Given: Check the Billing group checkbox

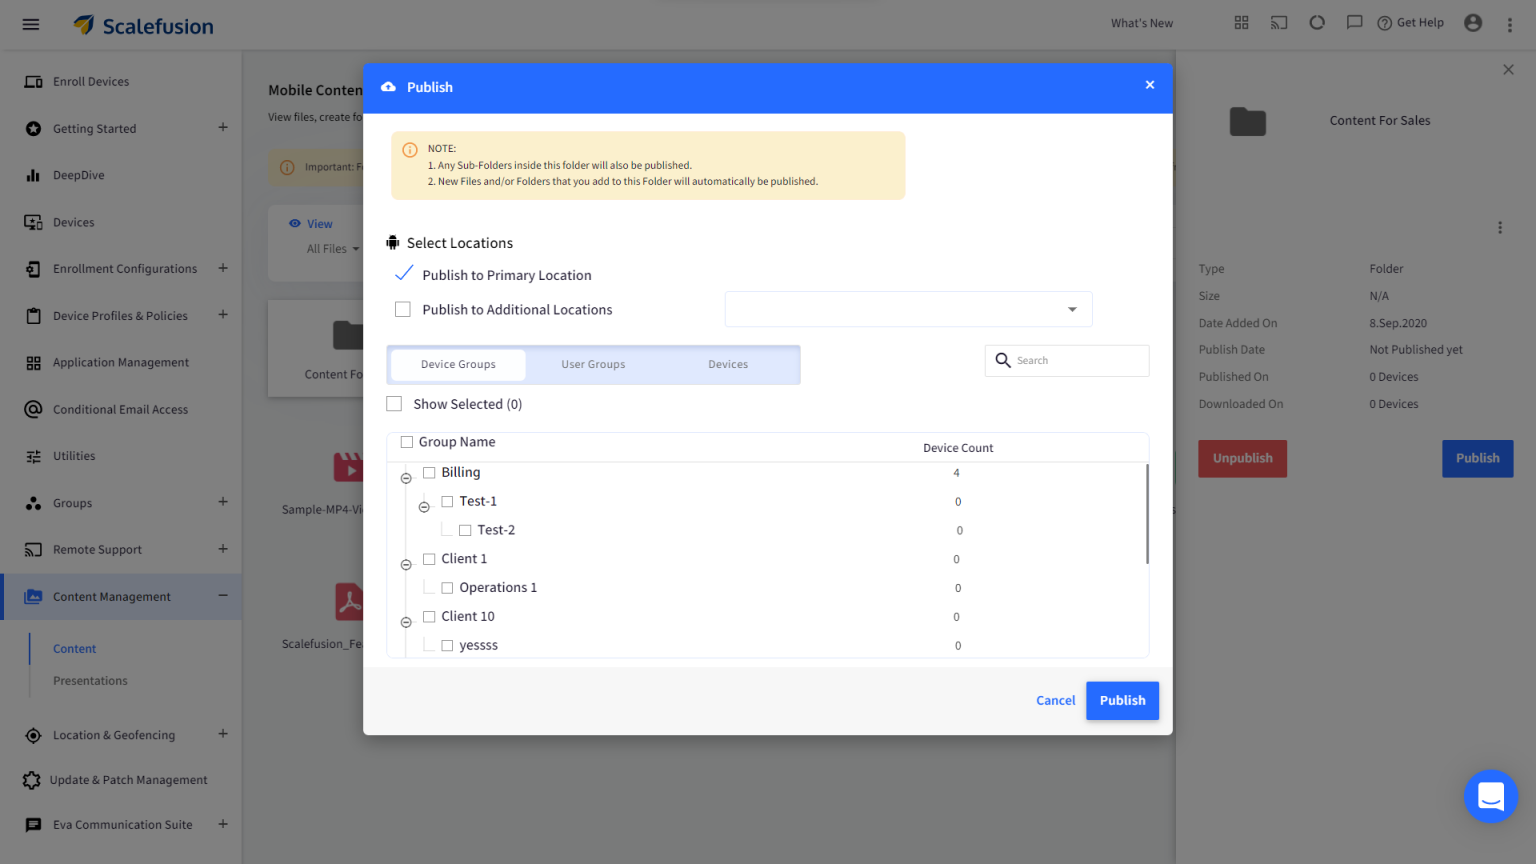Looking at the screenshot, I should [430, 472].
